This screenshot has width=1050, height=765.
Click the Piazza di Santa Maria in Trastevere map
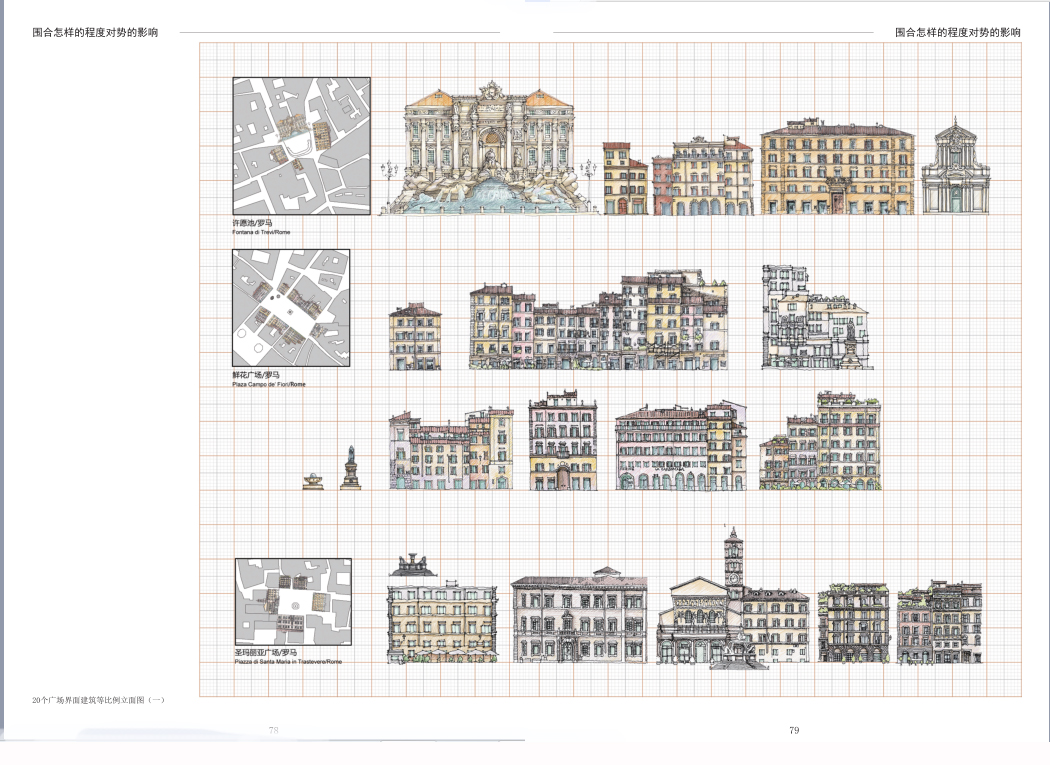tap(293, 602)
